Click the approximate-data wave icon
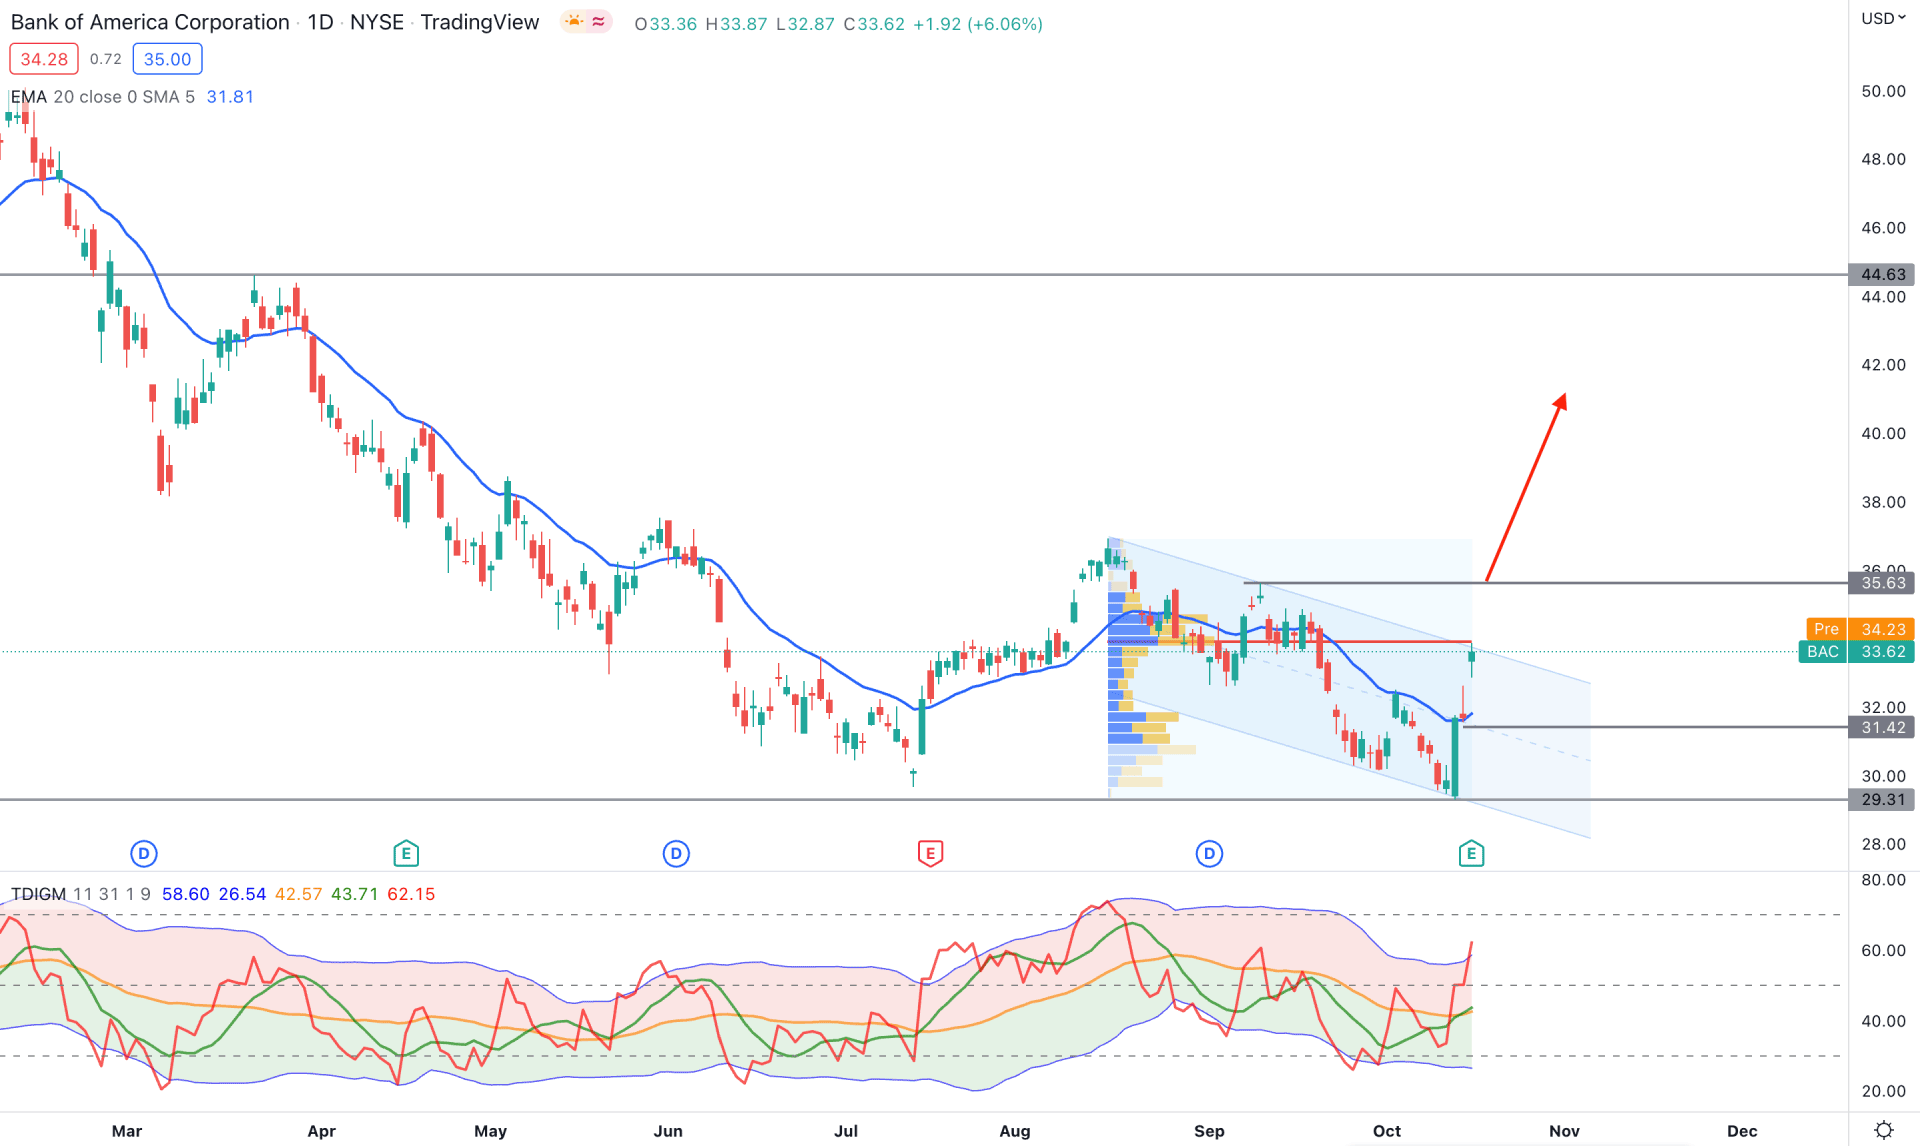Image resolution: width=1920 pixels, height=1146 pixels. click(598, 21)
